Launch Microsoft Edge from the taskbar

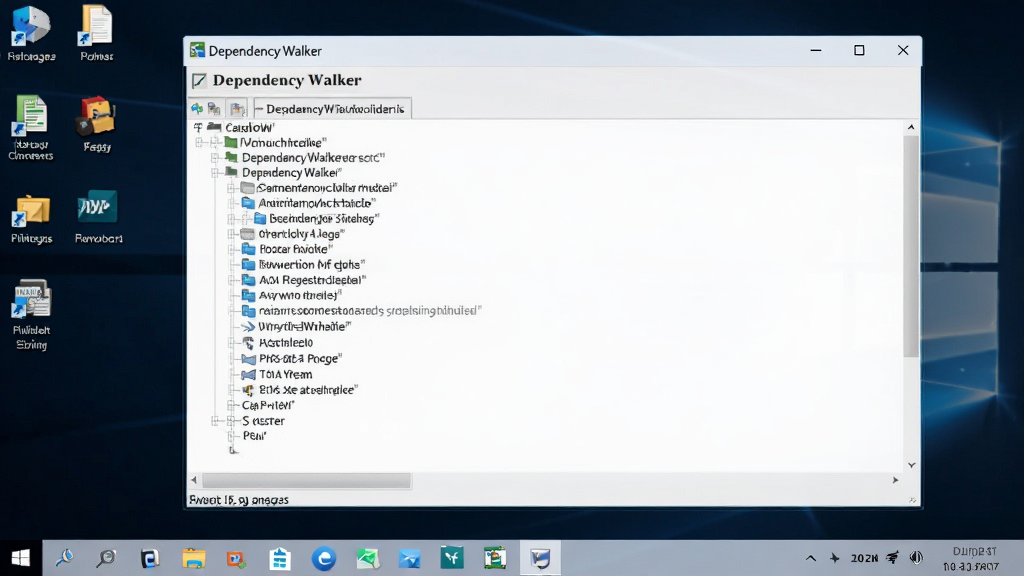(x=323, y=558)
